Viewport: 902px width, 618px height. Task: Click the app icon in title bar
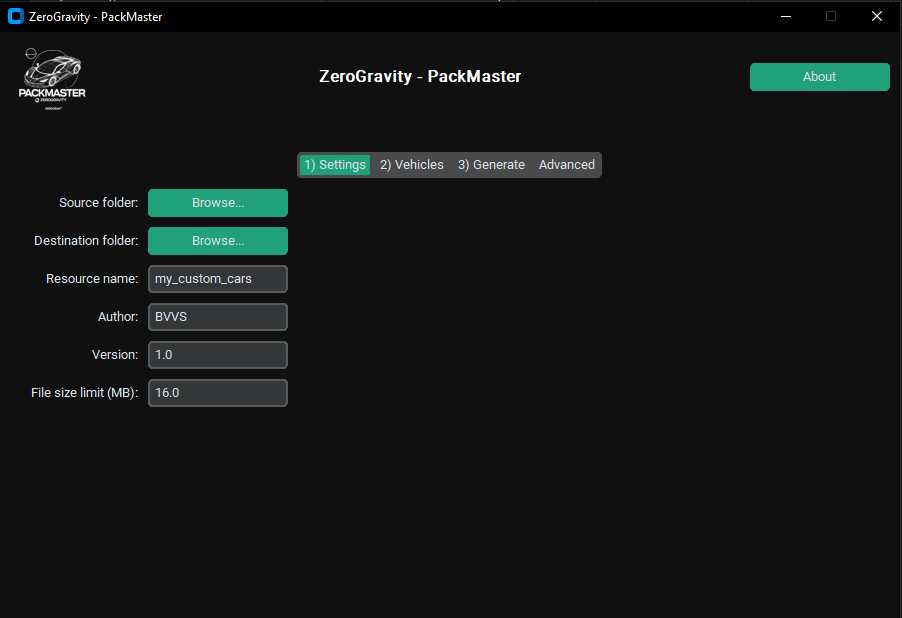(16, 16)
